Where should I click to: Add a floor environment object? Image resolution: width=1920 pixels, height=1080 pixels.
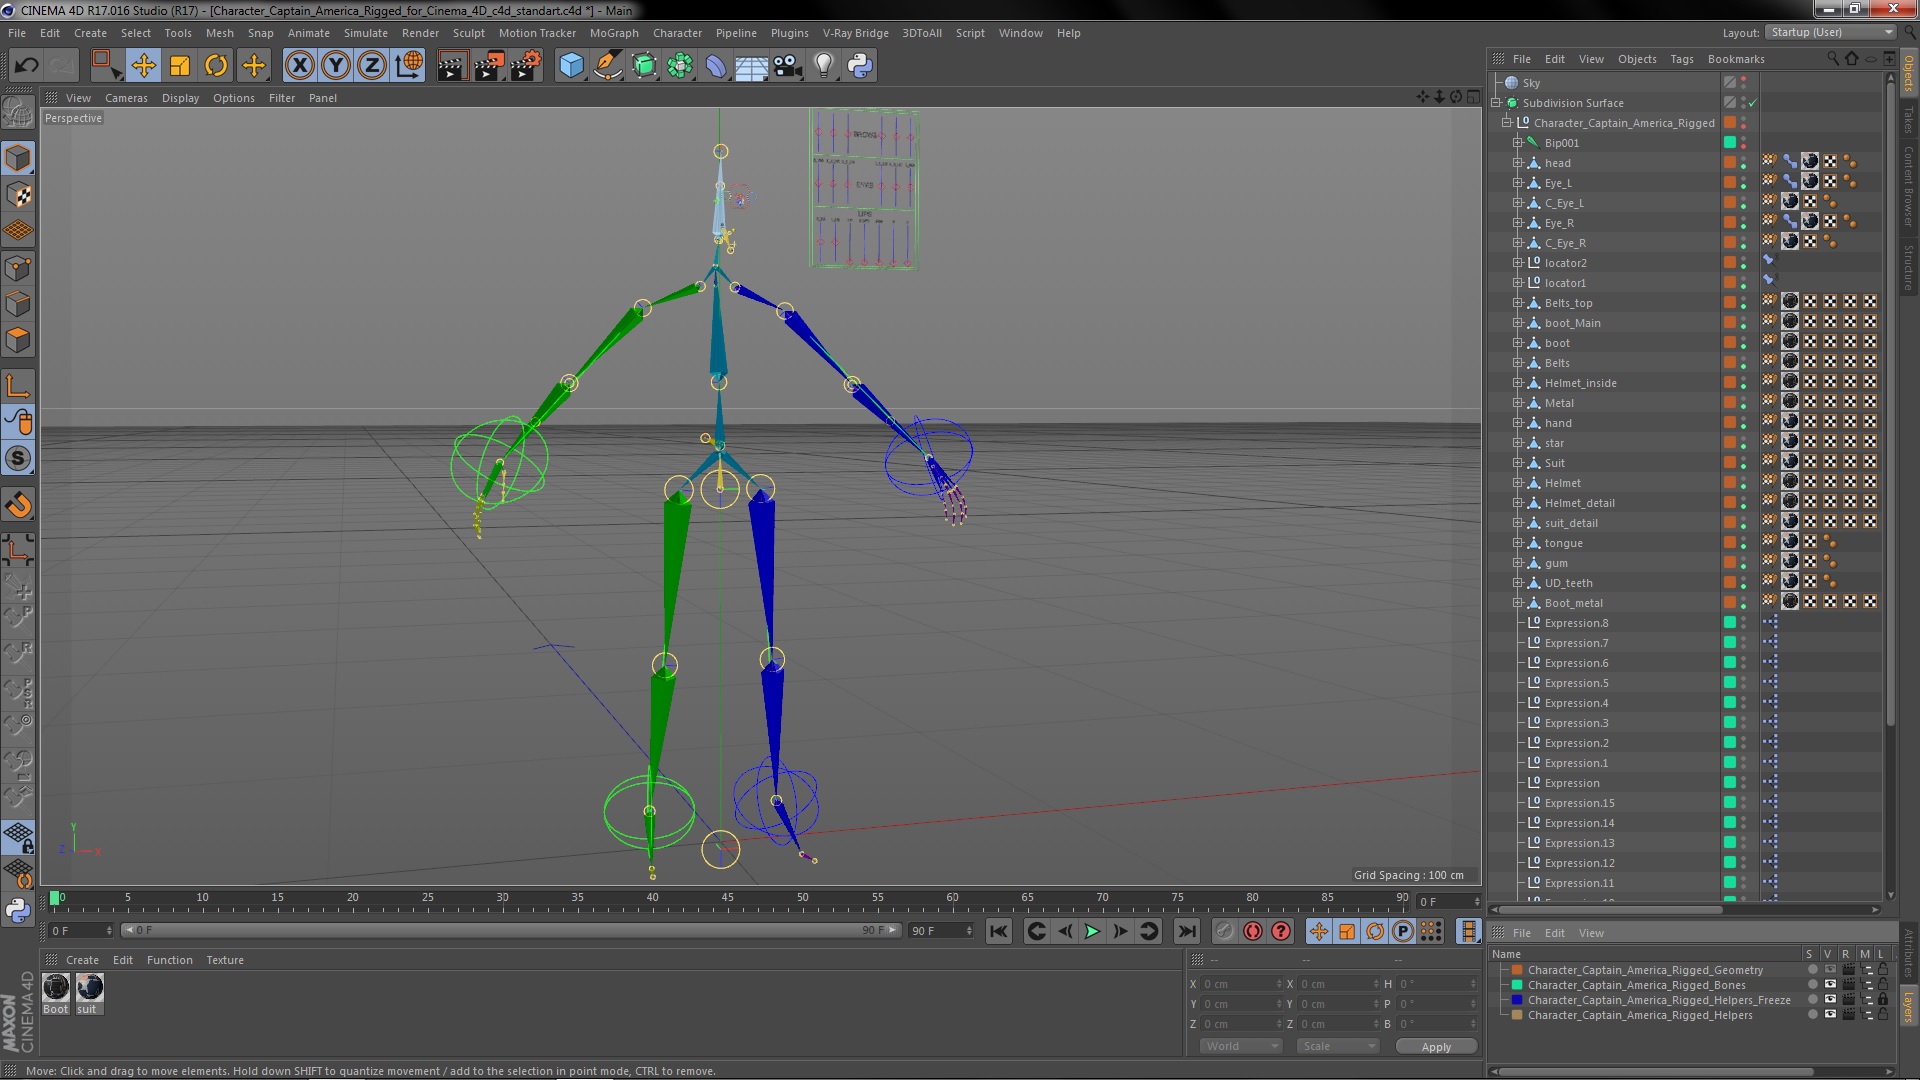[752, 66]
